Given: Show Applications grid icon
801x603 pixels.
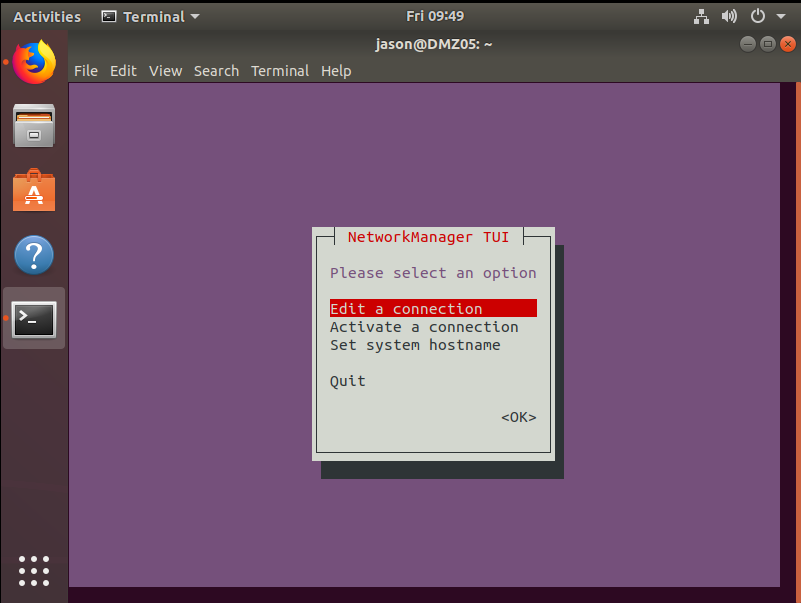Looking at the screenshot, I should [x=34, y=571].
